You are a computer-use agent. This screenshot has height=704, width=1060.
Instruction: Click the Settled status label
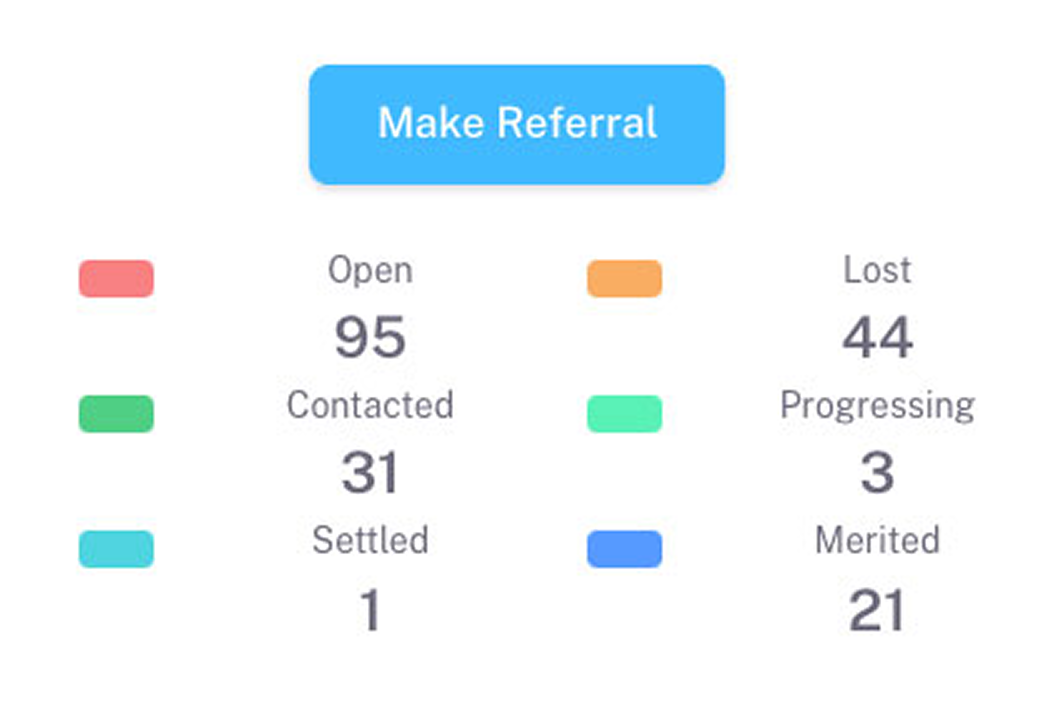pos(370,540)
